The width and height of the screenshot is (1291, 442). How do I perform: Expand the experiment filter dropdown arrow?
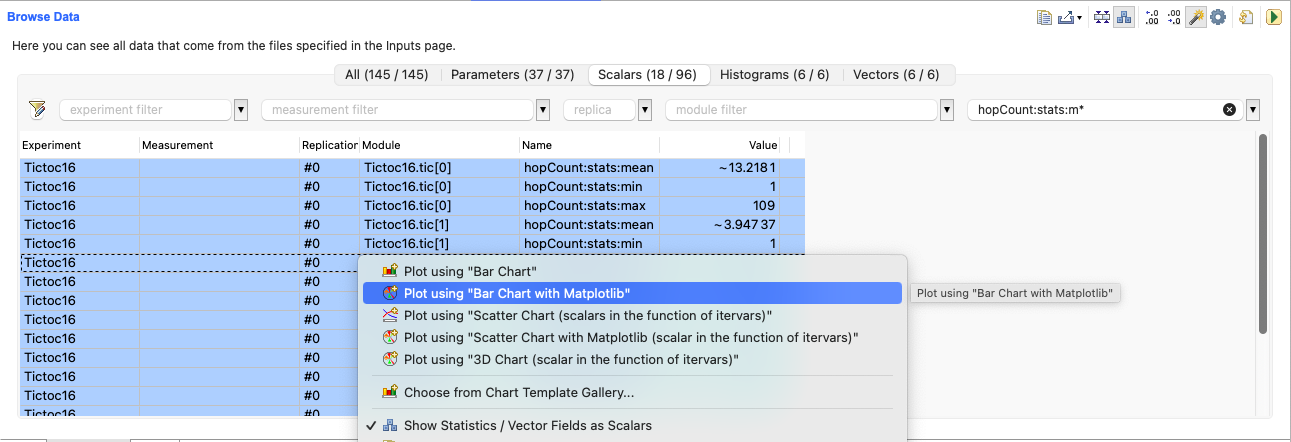(241, 110)
